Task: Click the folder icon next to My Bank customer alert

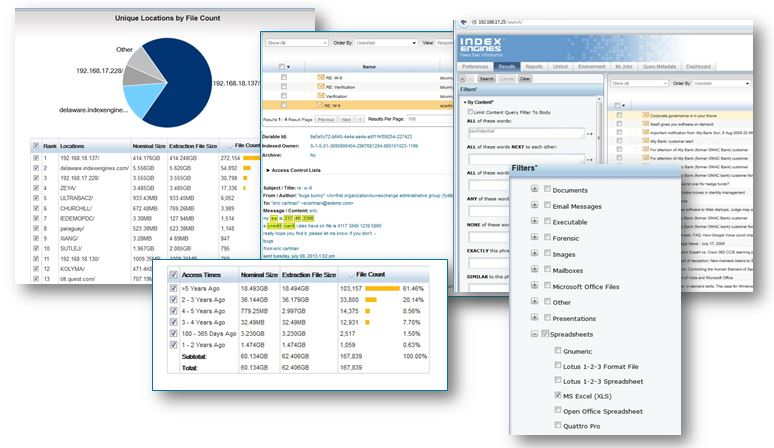Action: coord(645,141)
